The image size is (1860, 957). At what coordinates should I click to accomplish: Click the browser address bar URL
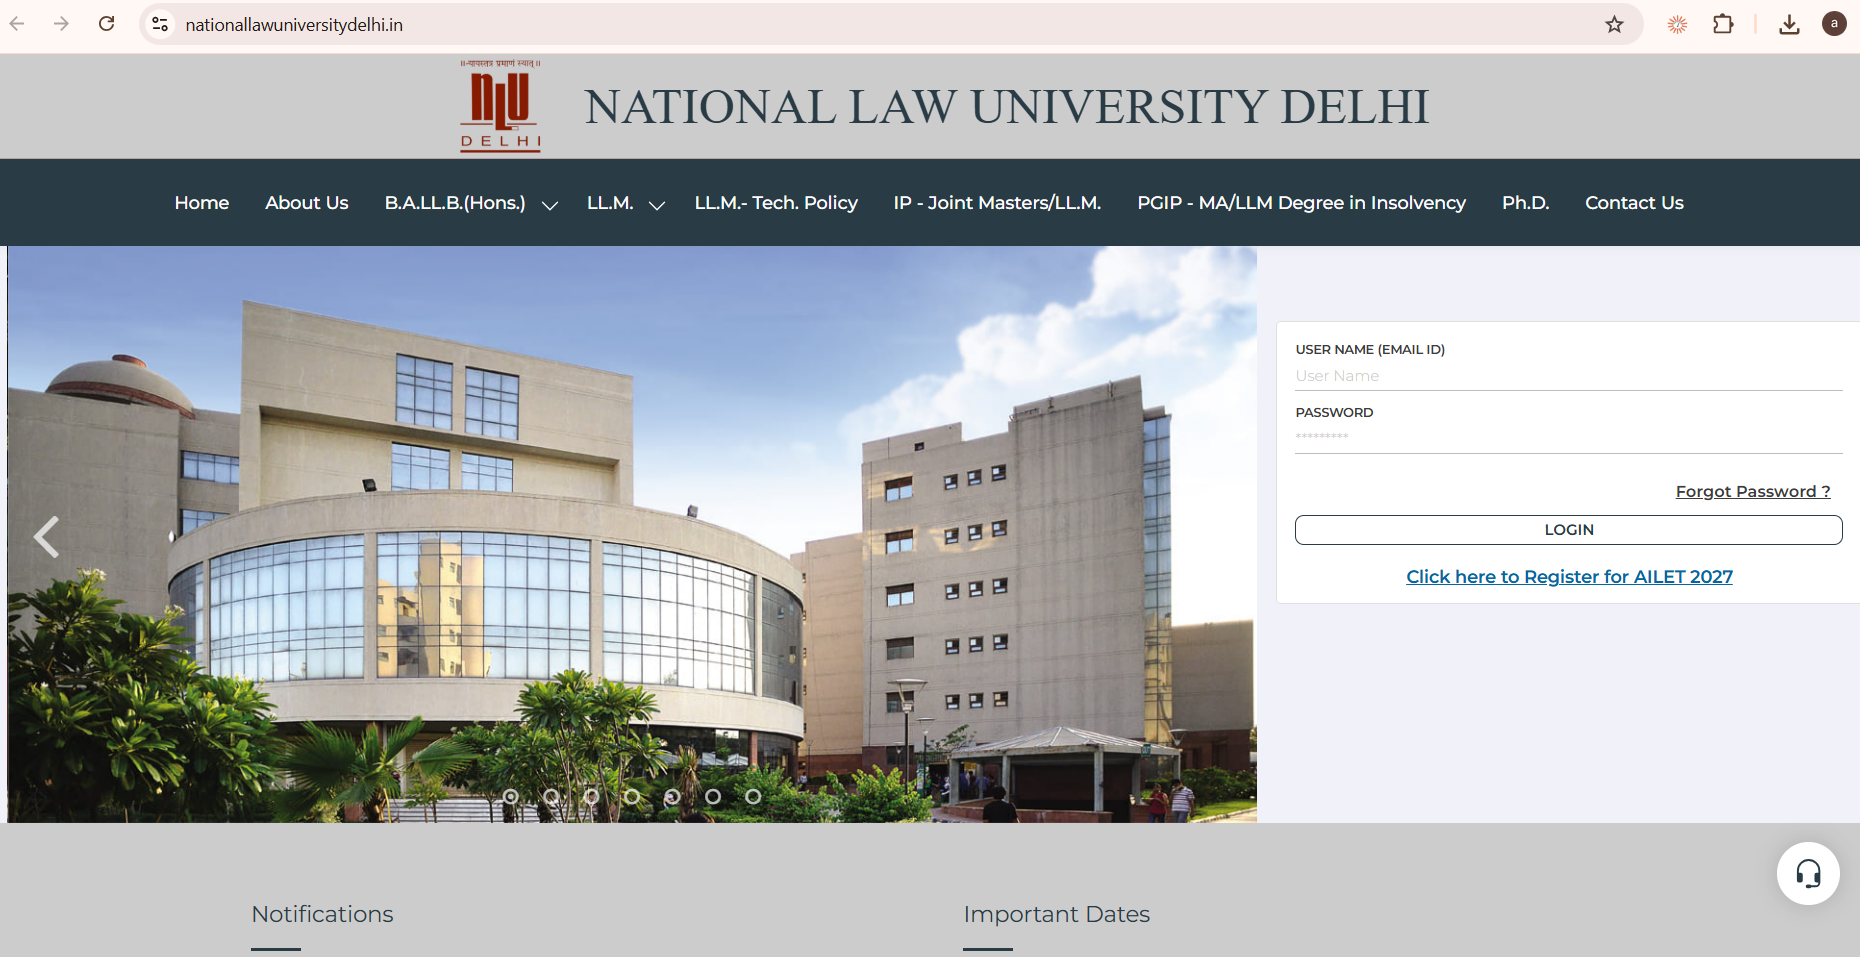294,25
